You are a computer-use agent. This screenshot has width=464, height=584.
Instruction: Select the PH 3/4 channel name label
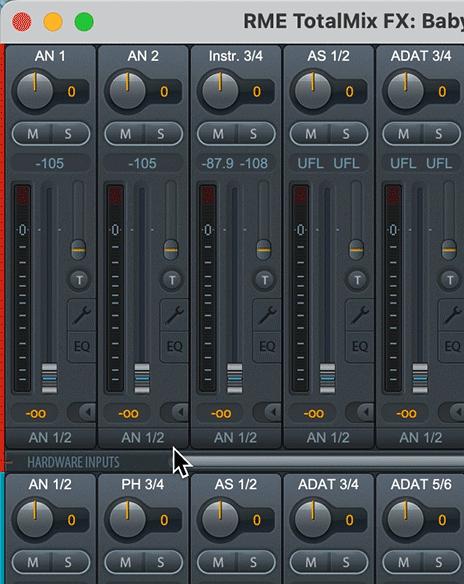(x=143, y=485)
